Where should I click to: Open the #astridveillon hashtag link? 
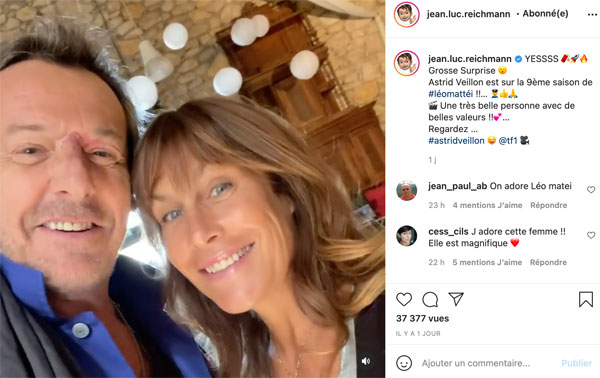point(457,140)
